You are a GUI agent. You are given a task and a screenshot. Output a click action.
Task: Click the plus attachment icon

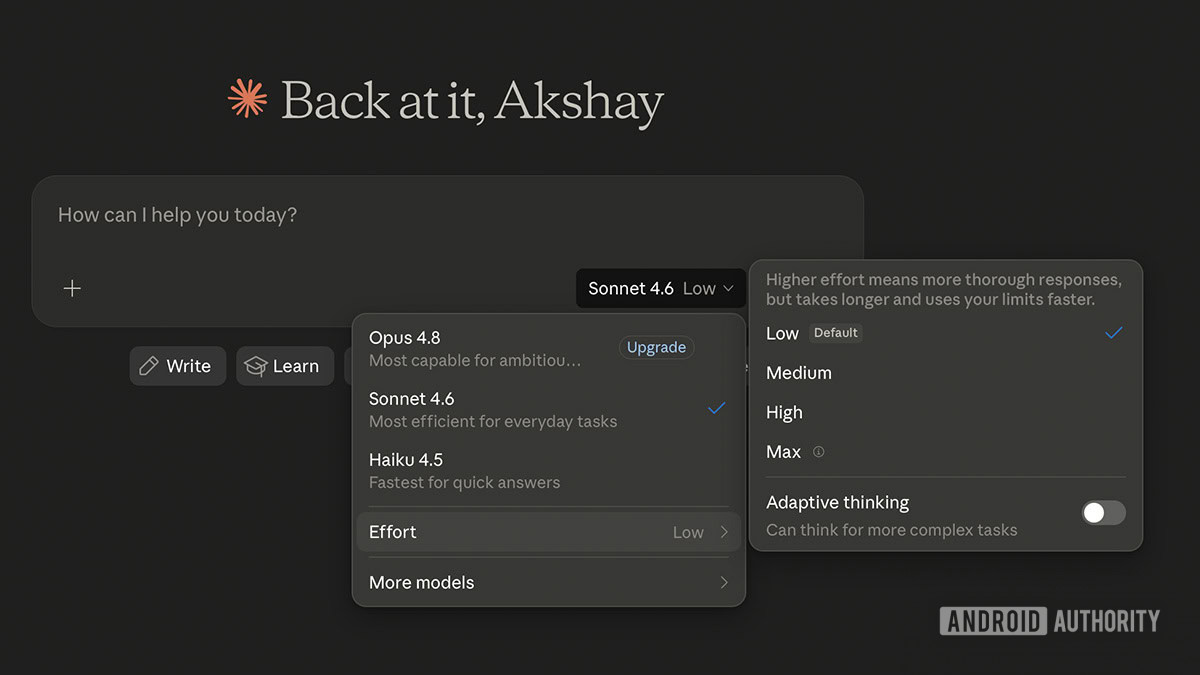coord(72,288)
